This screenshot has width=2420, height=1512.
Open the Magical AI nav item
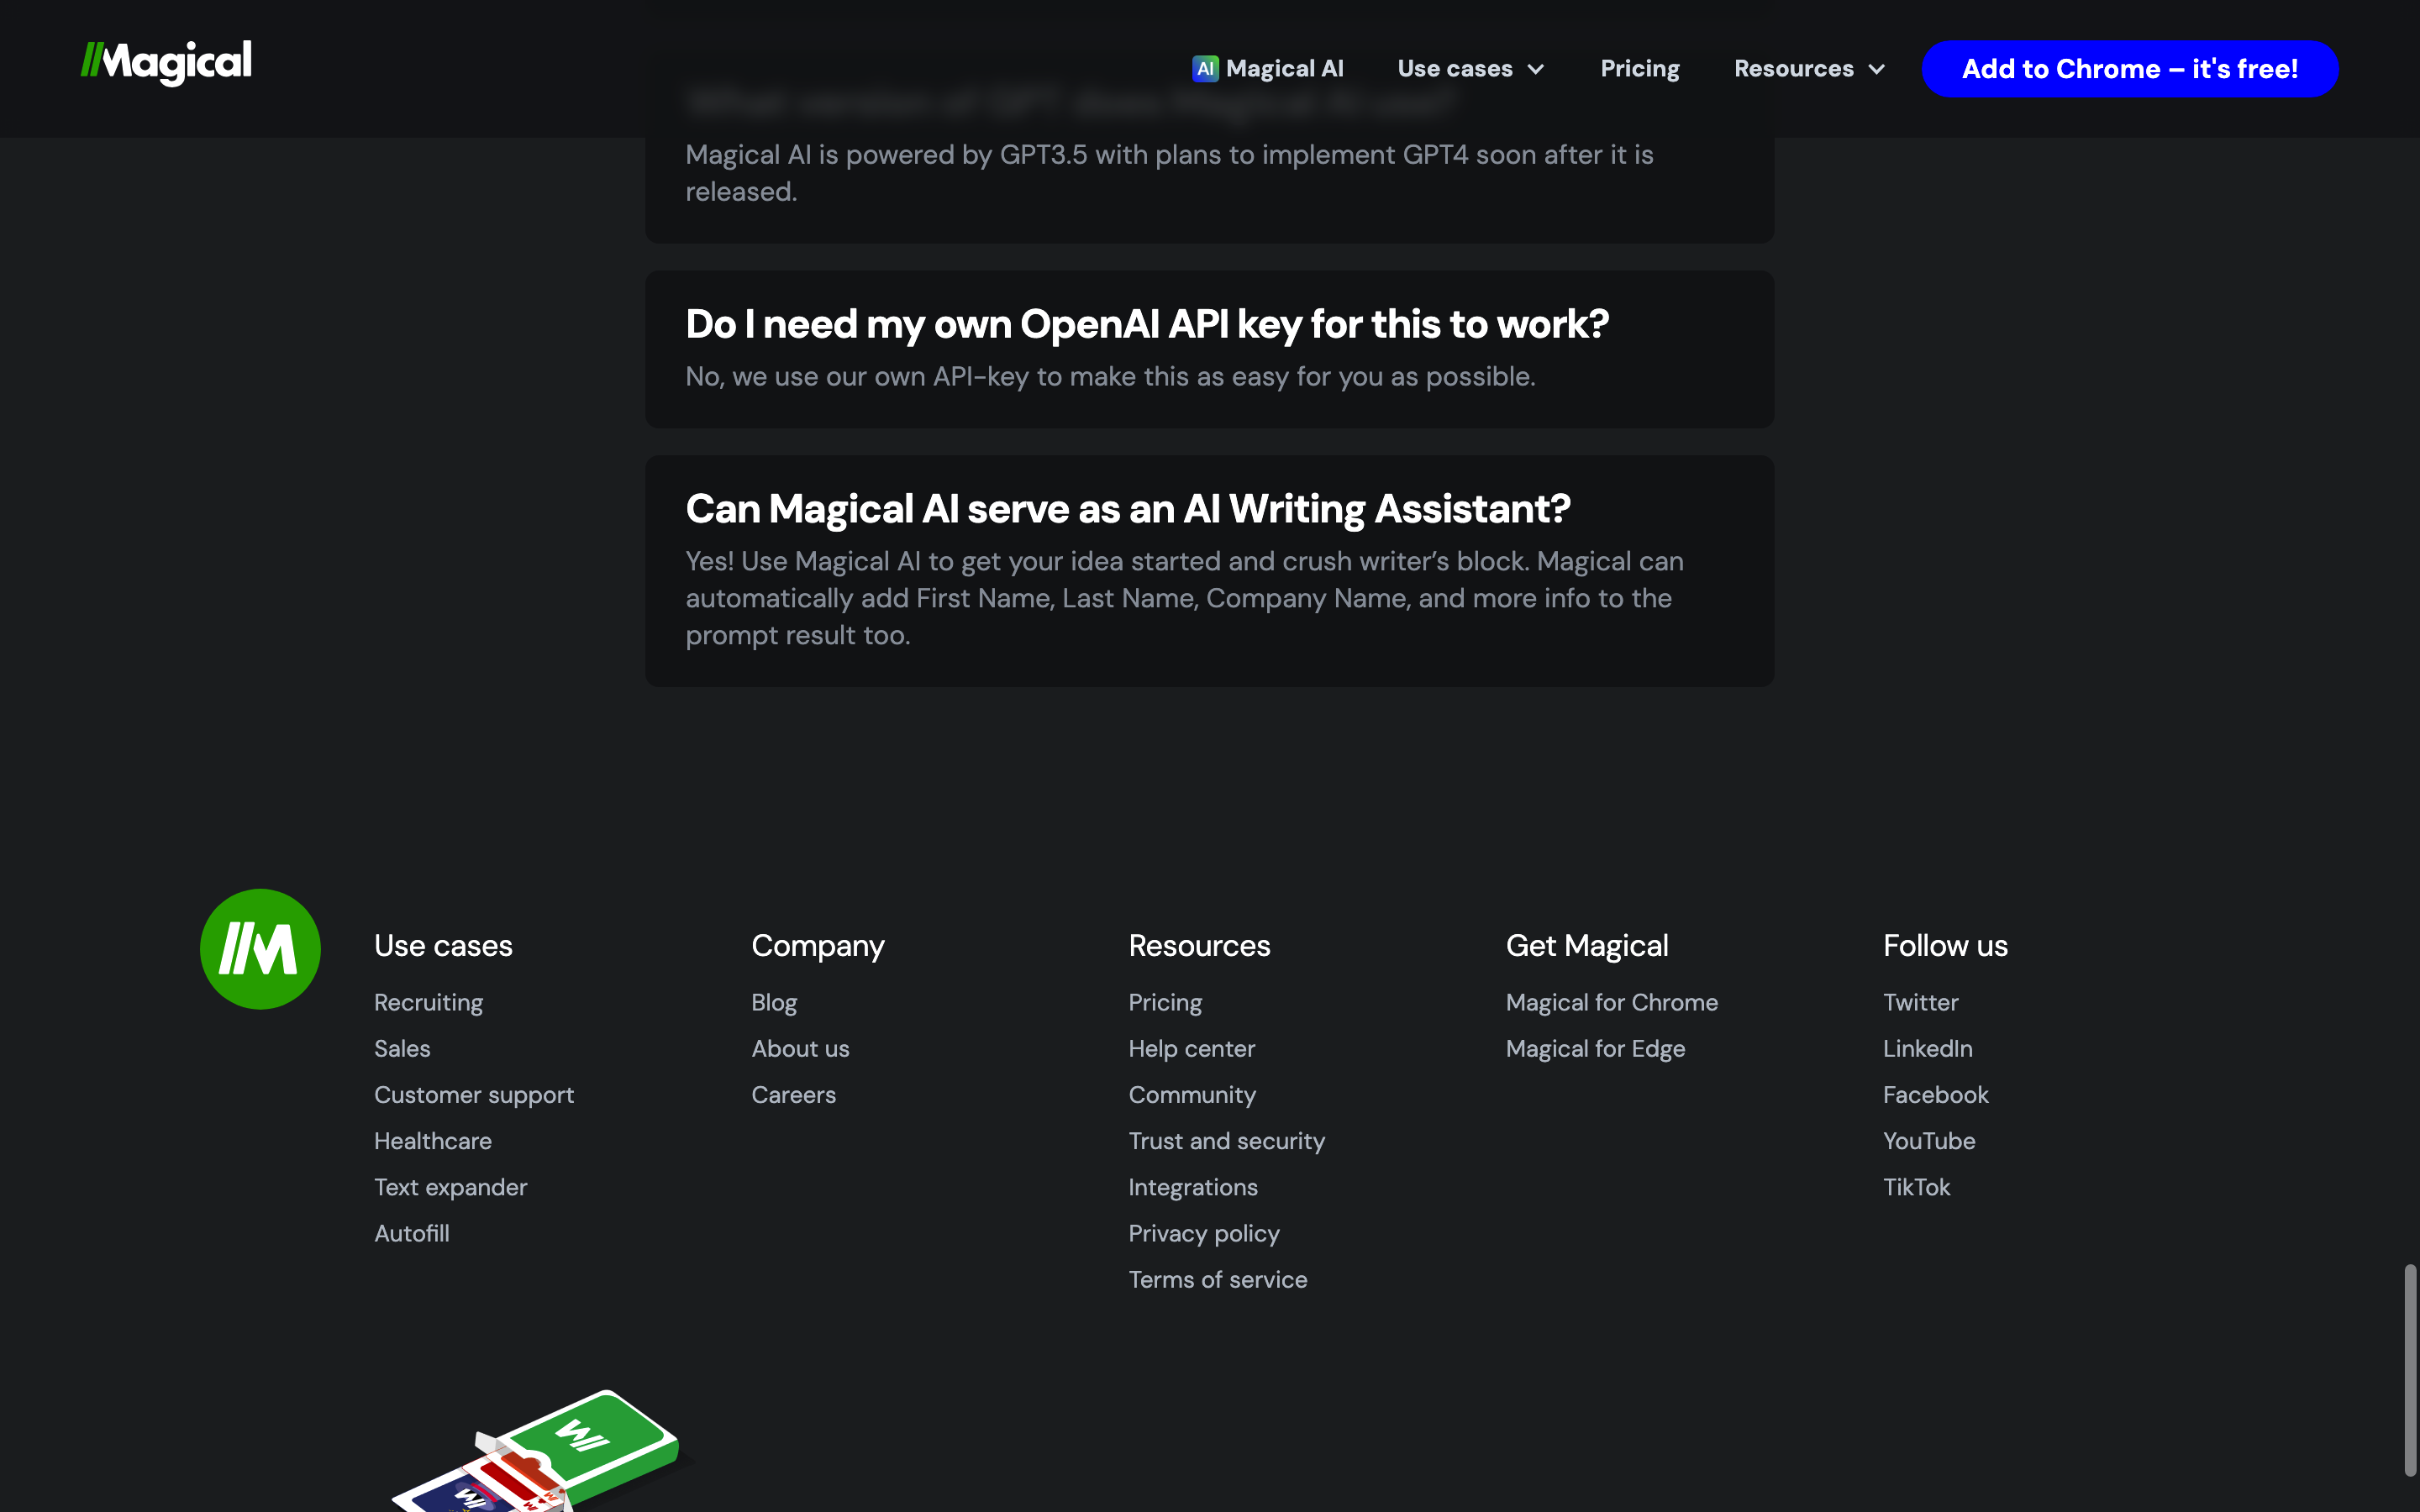click(1268, 69)
